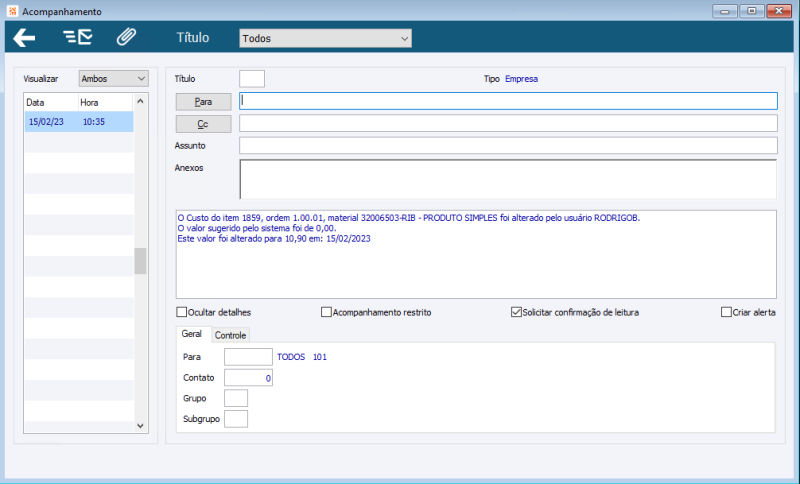The width and height of the screenshot is (800, 484).
Task: Click the Para field in Geral tab
Action: coord(248,357)
